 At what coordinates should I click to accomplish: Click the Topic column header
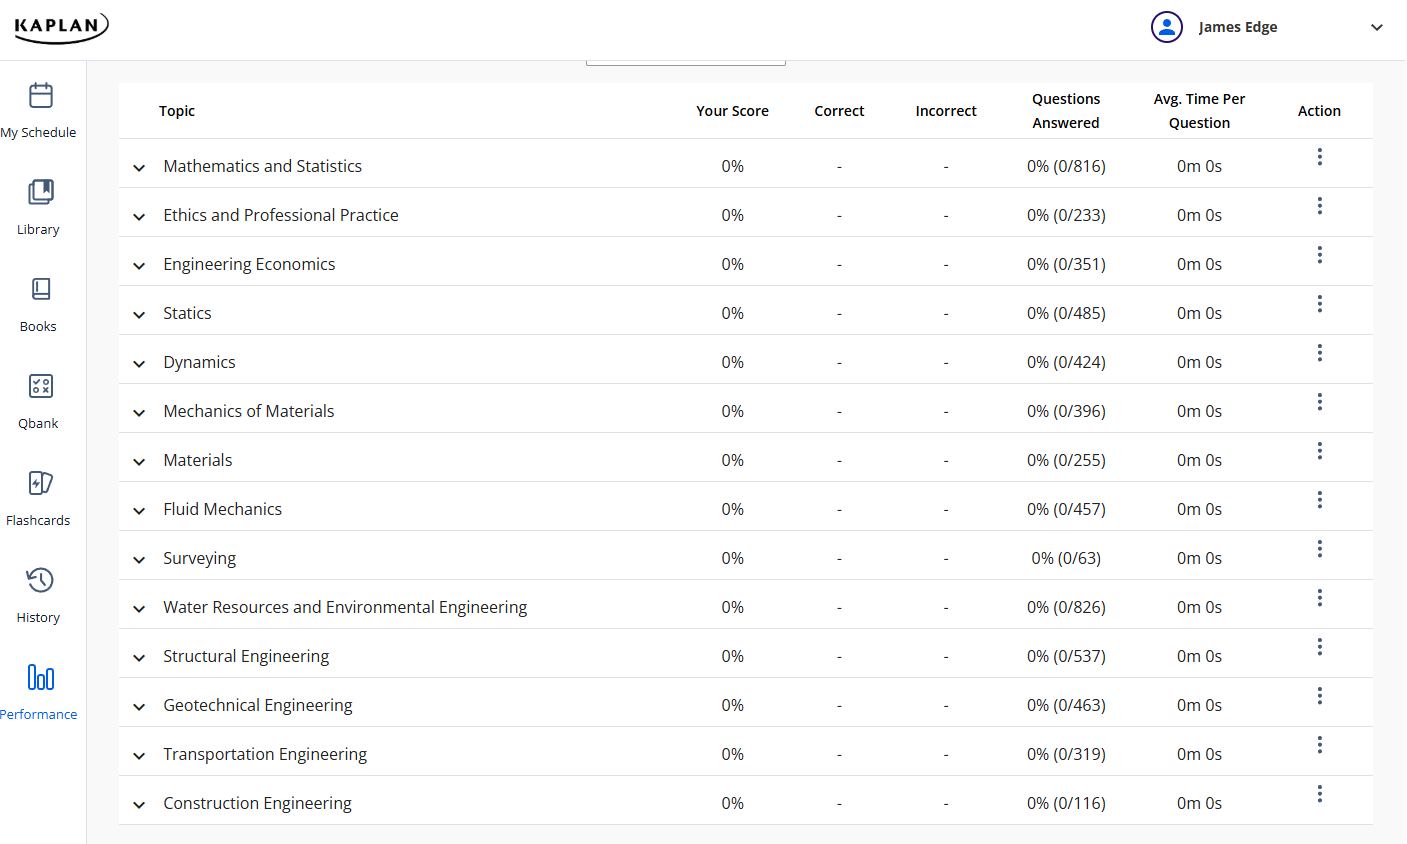coord(177,111)
